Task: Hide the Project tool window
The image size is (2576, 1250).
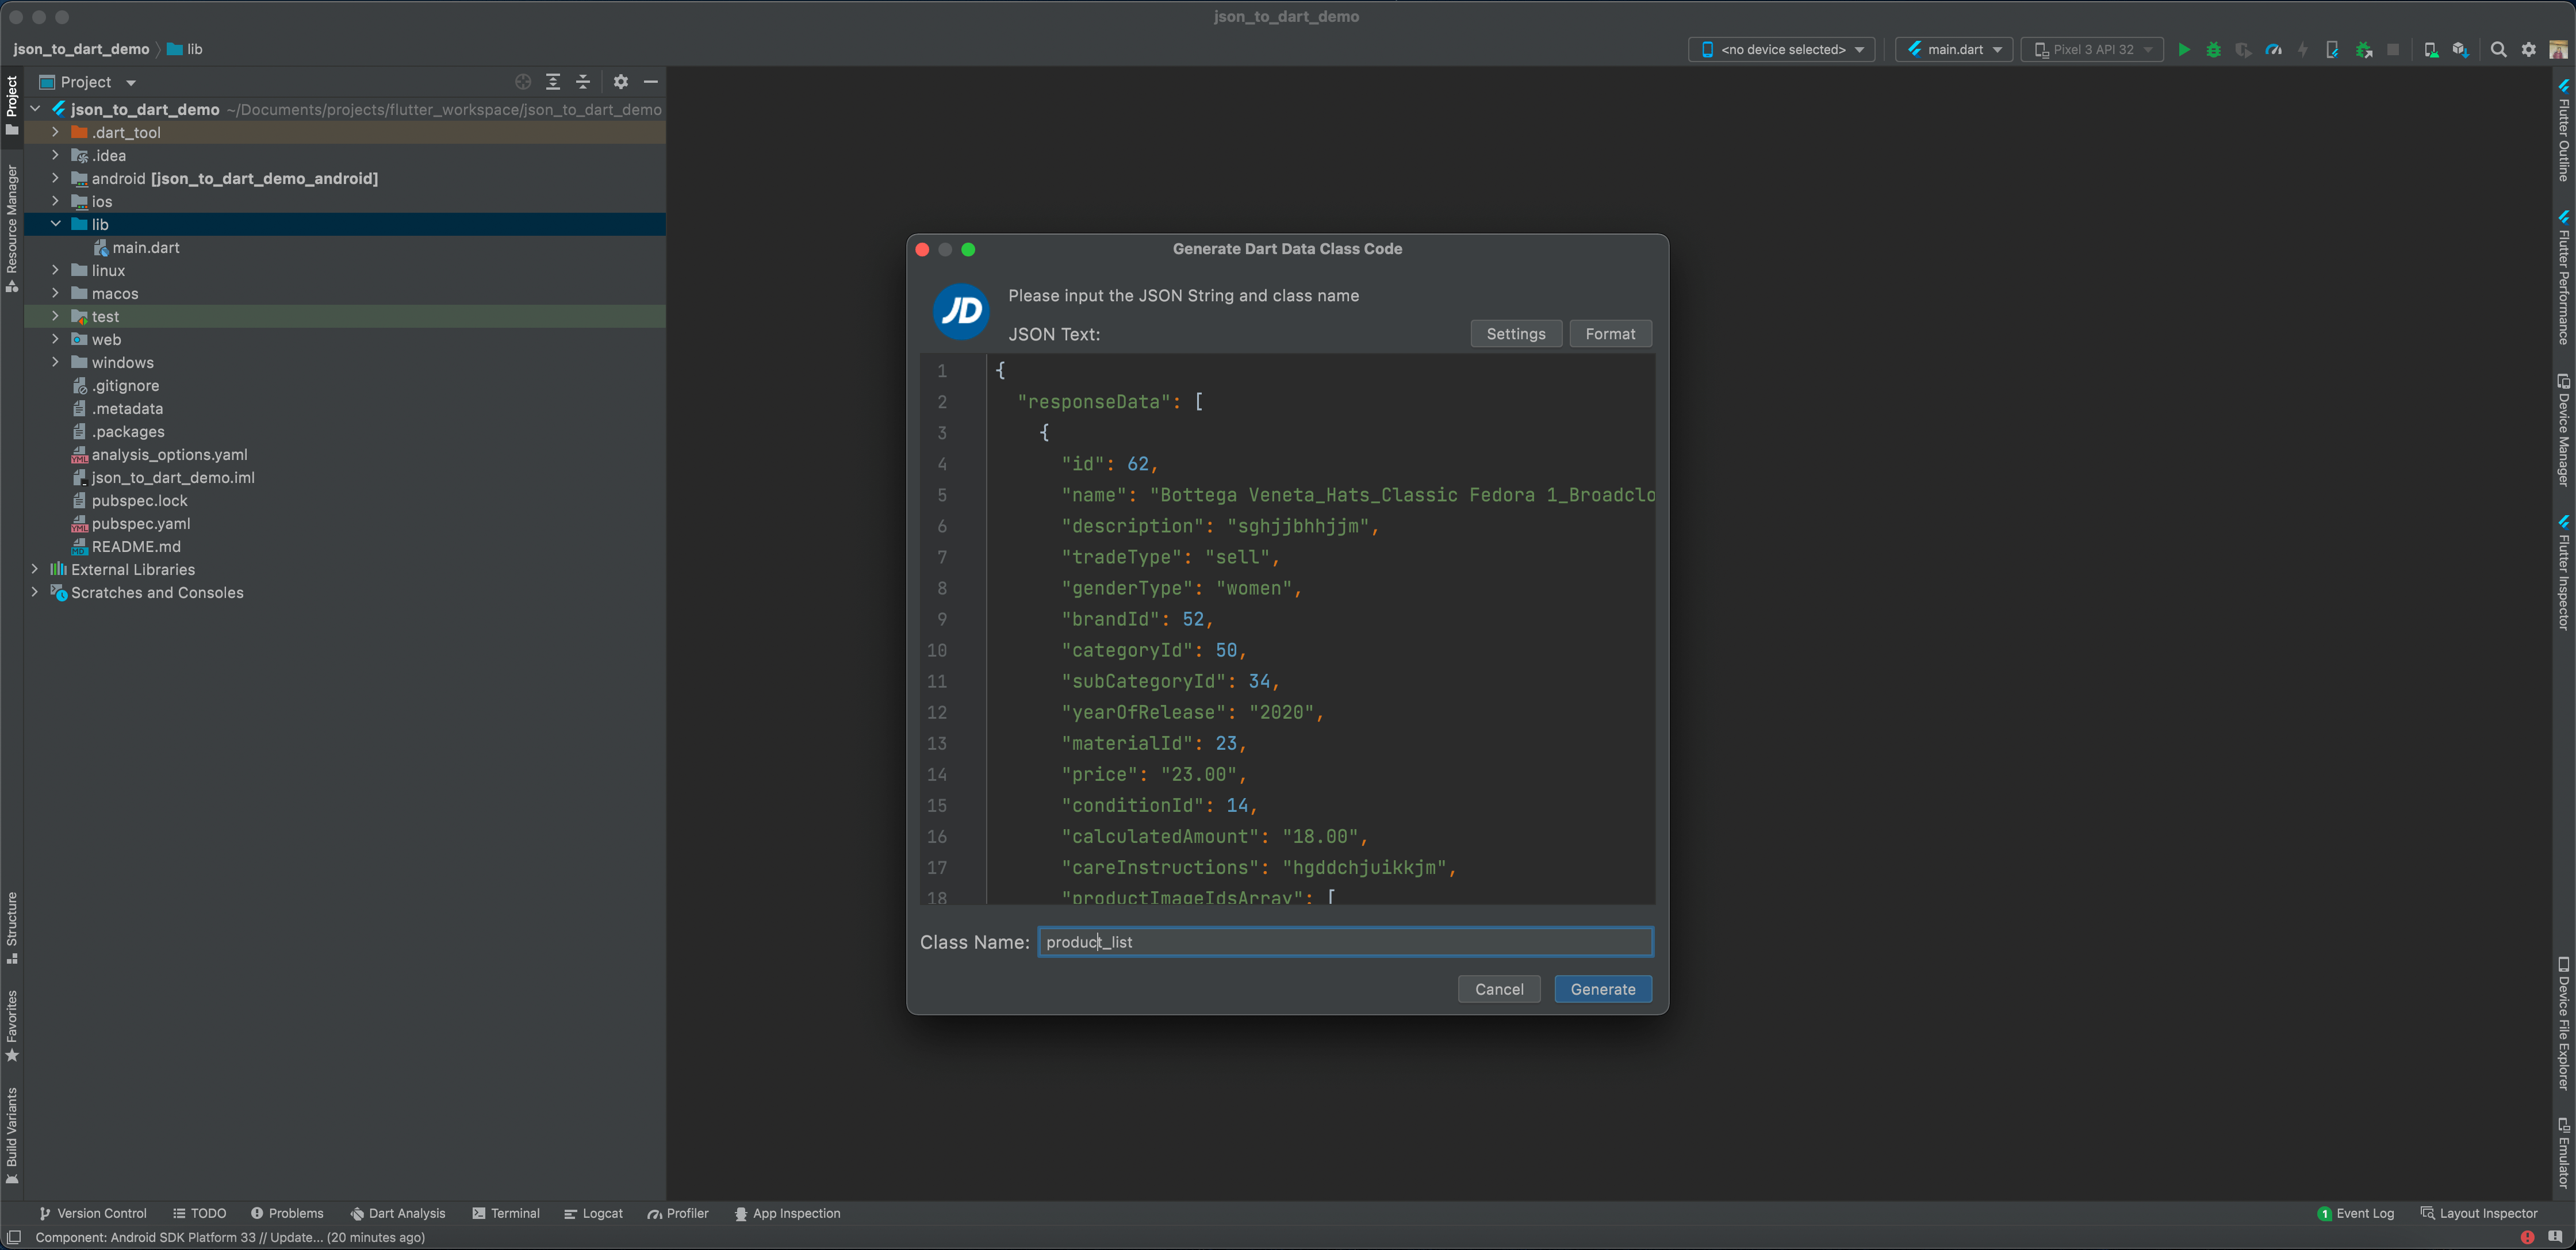Action: pyautogui.click(x=651, y=82)
